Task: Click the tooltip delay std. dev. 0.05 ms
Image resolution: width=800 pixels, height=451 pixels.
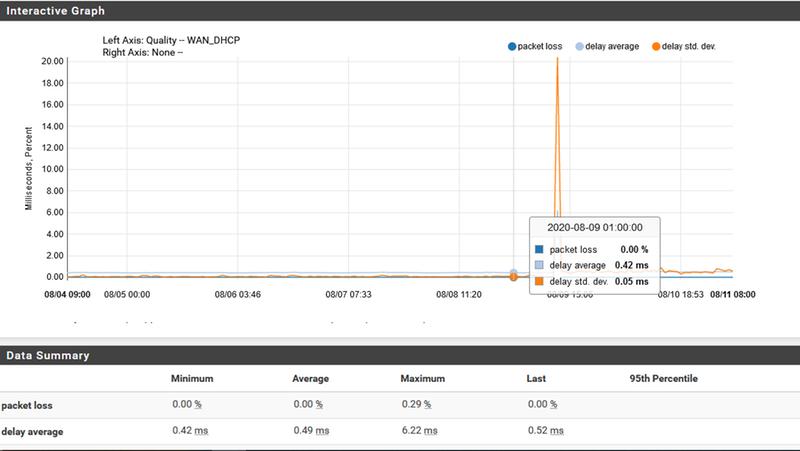Action: pyautogui.click(x=592, y=282)
